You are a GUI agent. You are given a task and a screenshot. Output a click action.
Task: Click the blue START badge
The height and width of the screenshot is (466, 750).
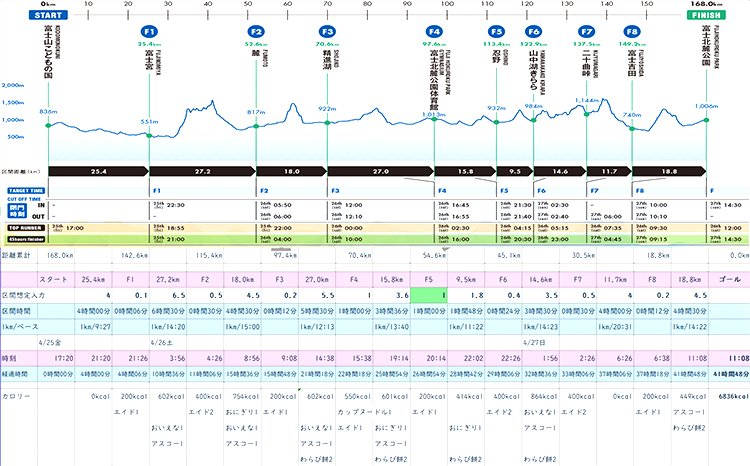(48, 15)
